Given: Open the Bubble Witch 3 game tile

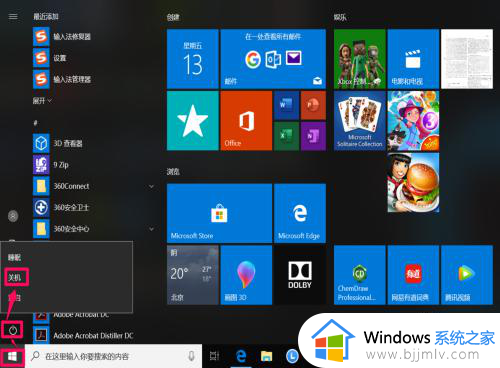Looking at the screenshot, I should click(413, 121).
